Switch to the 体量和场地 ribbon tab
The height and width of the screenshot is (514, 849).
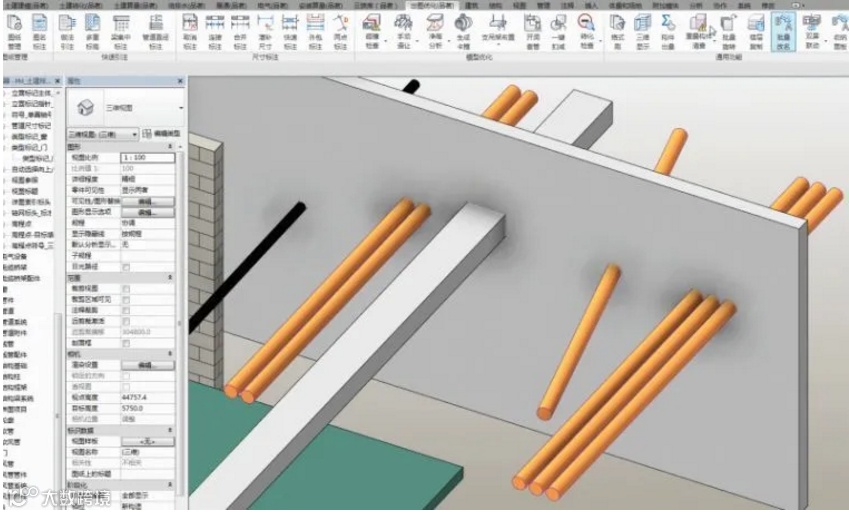coord(624,5)
